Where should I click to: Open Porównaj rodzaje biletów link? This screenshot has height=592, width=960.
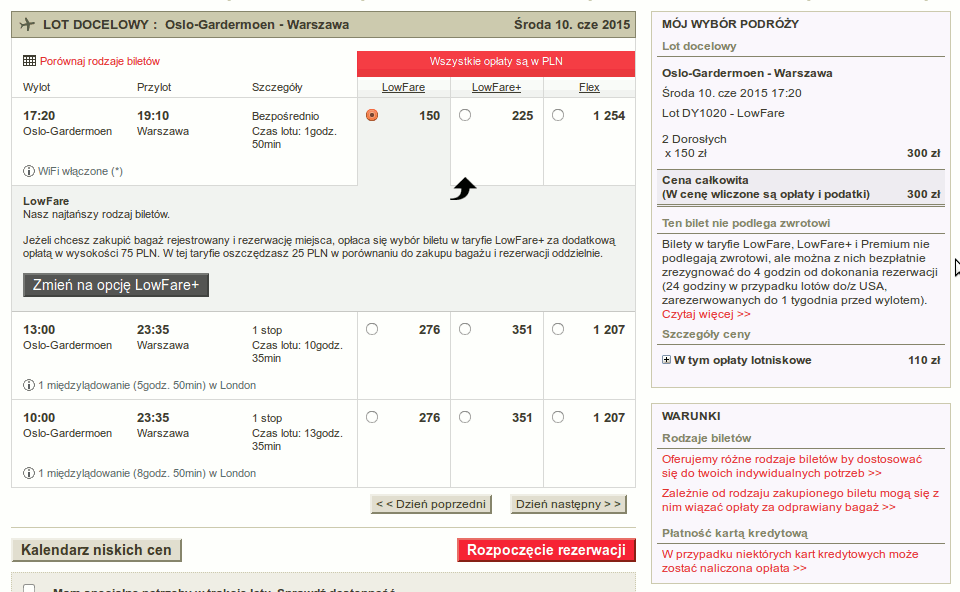tap(100, 61)
